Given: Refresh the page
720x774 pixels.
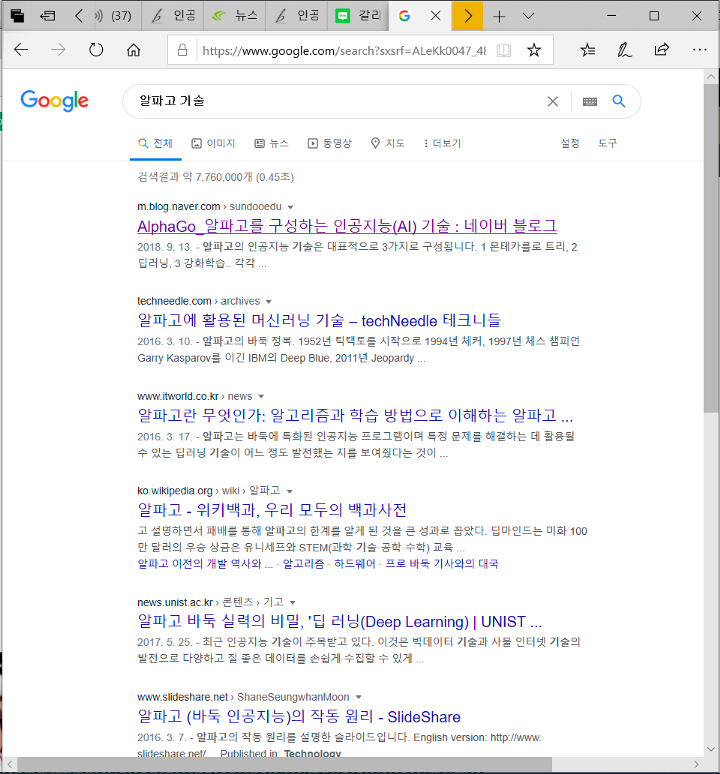Looking at the screenshot, I should point(96,49).
